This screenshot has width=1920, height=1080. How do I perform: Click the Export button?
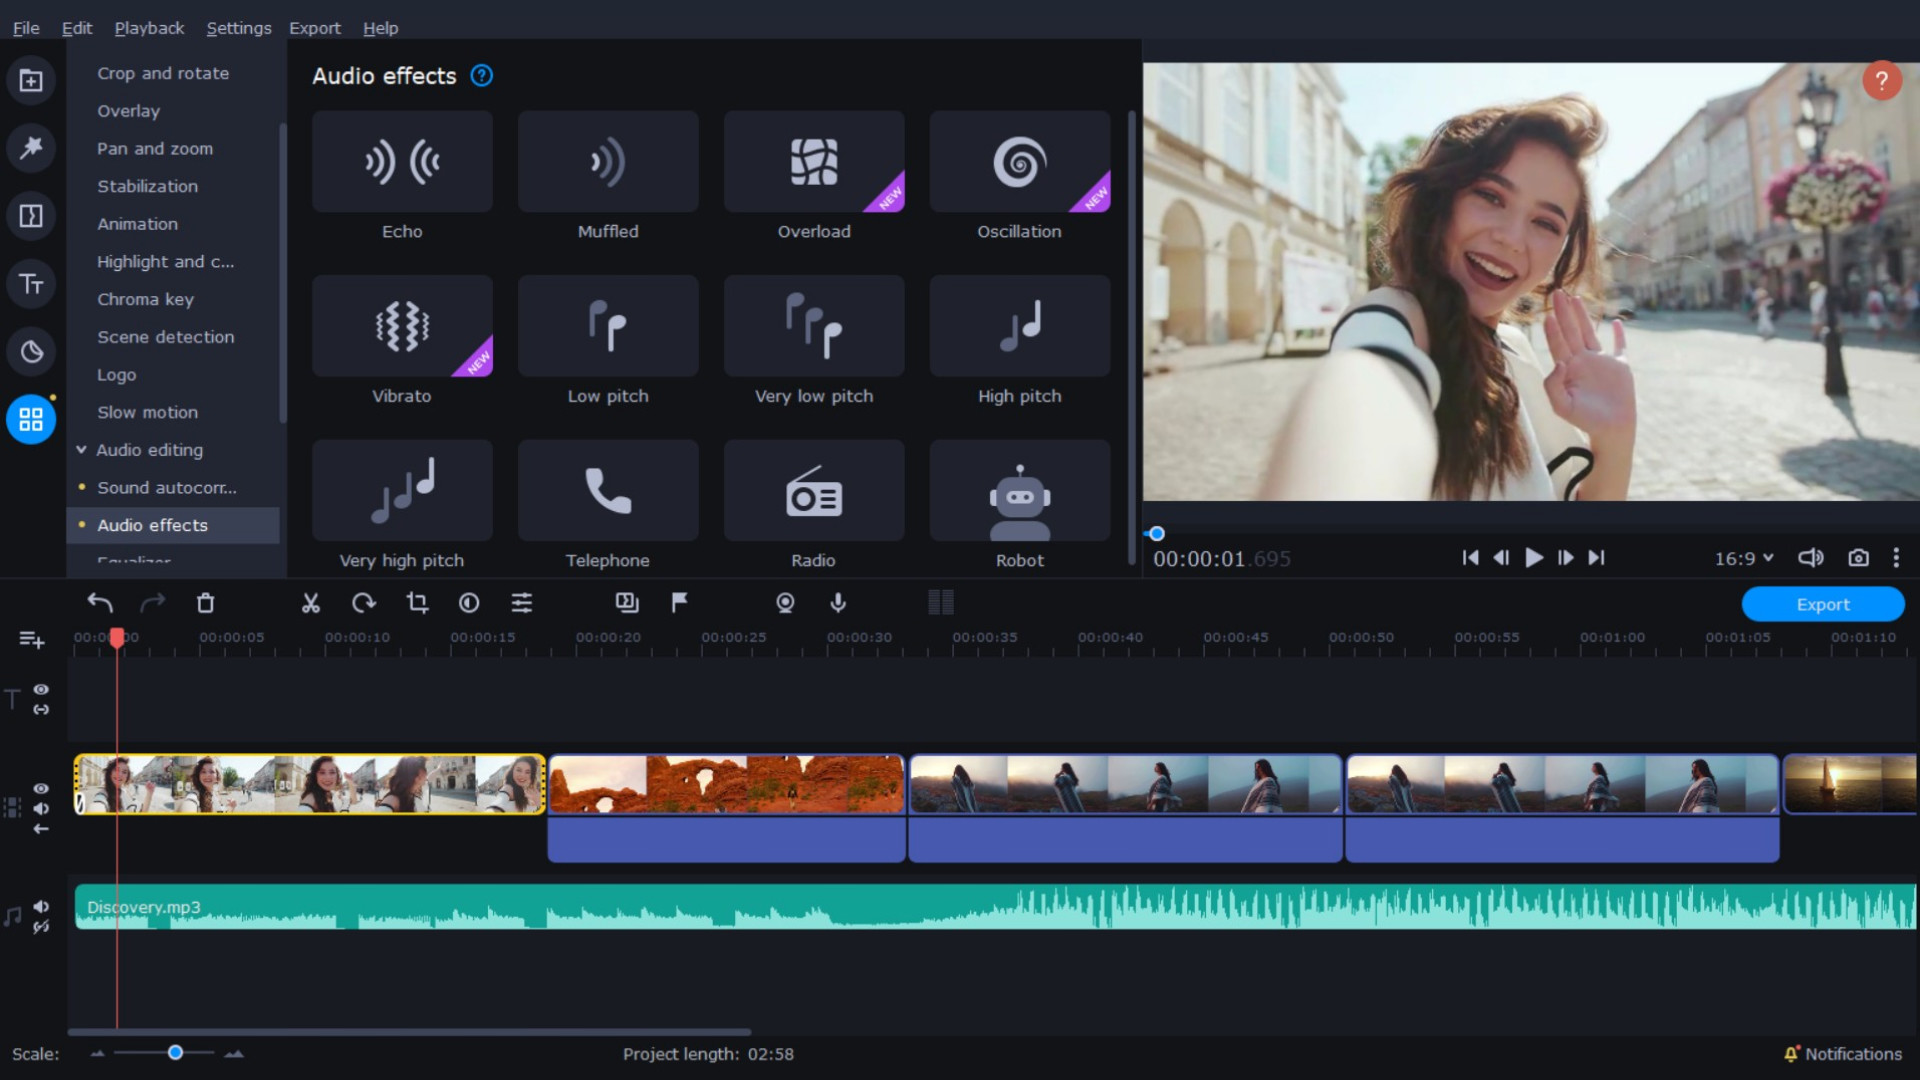point(1822,603)
